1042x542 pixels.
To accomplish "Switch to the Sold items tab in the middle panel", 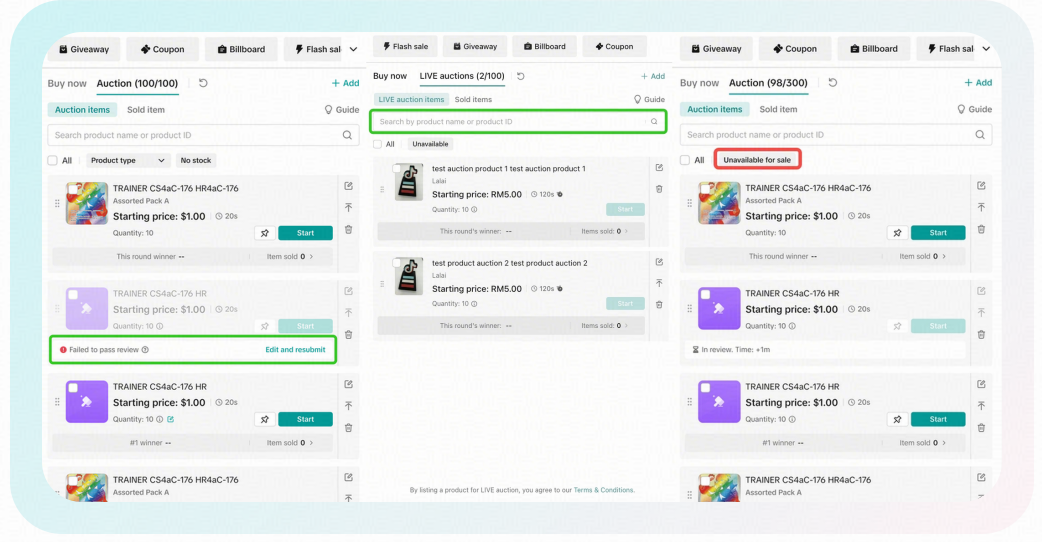I will coord(473,100).
